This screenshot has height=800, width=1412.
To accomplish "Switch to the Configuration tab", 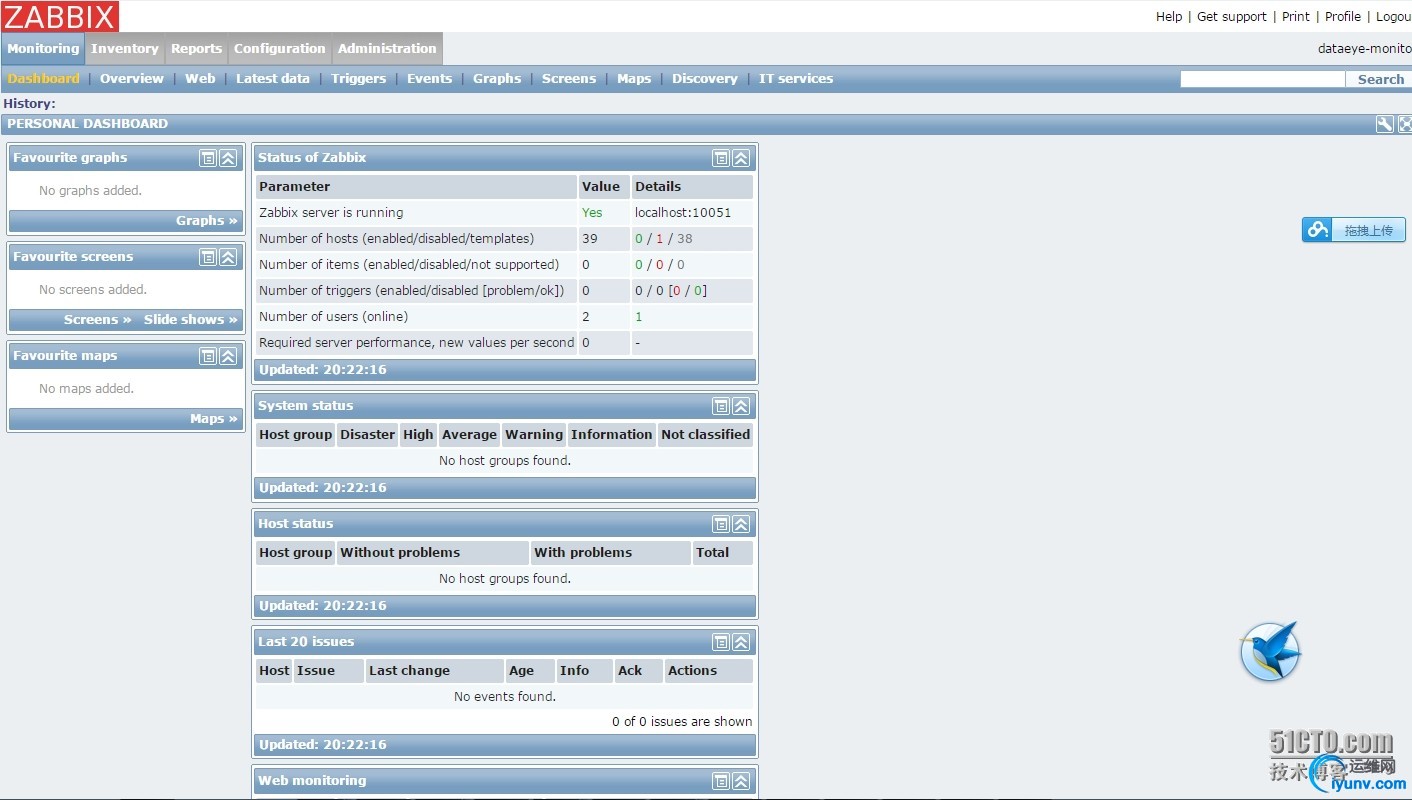I will coord(280,49).
